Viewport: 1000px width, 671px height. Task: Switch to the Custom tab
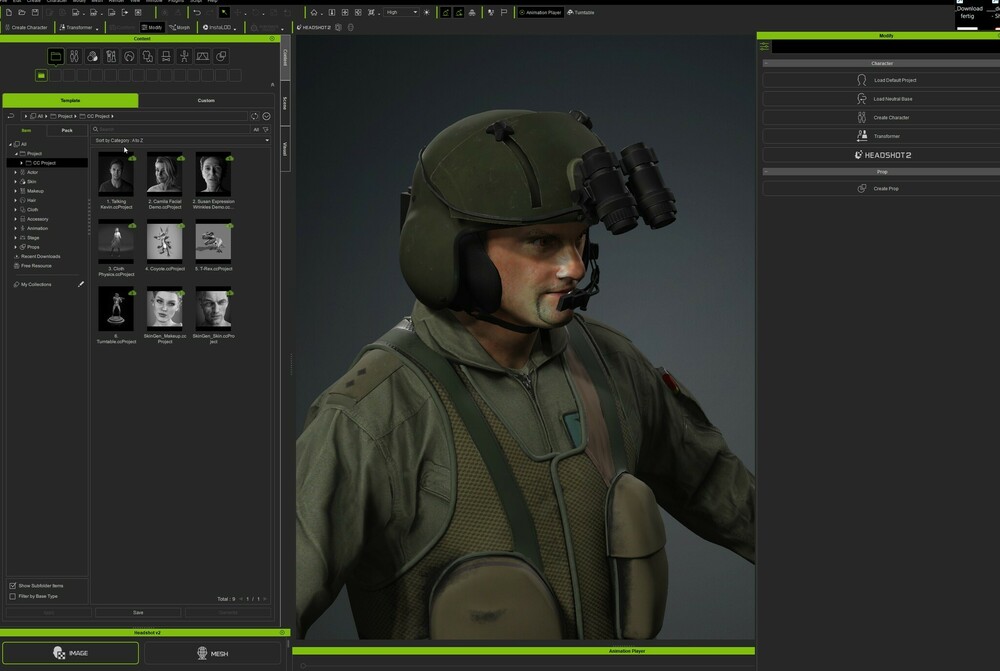pos(206,100)
